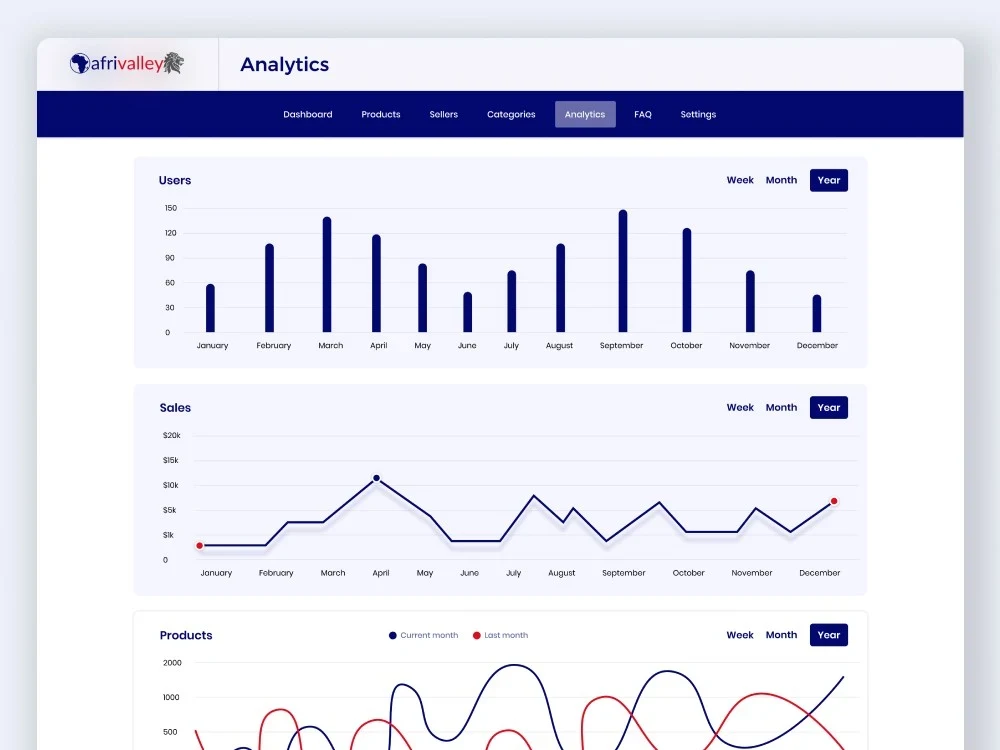Viewport: 1000px width, 750px height.
Task: Navigate to the Sellers section
Action: (x=443, y=114)
